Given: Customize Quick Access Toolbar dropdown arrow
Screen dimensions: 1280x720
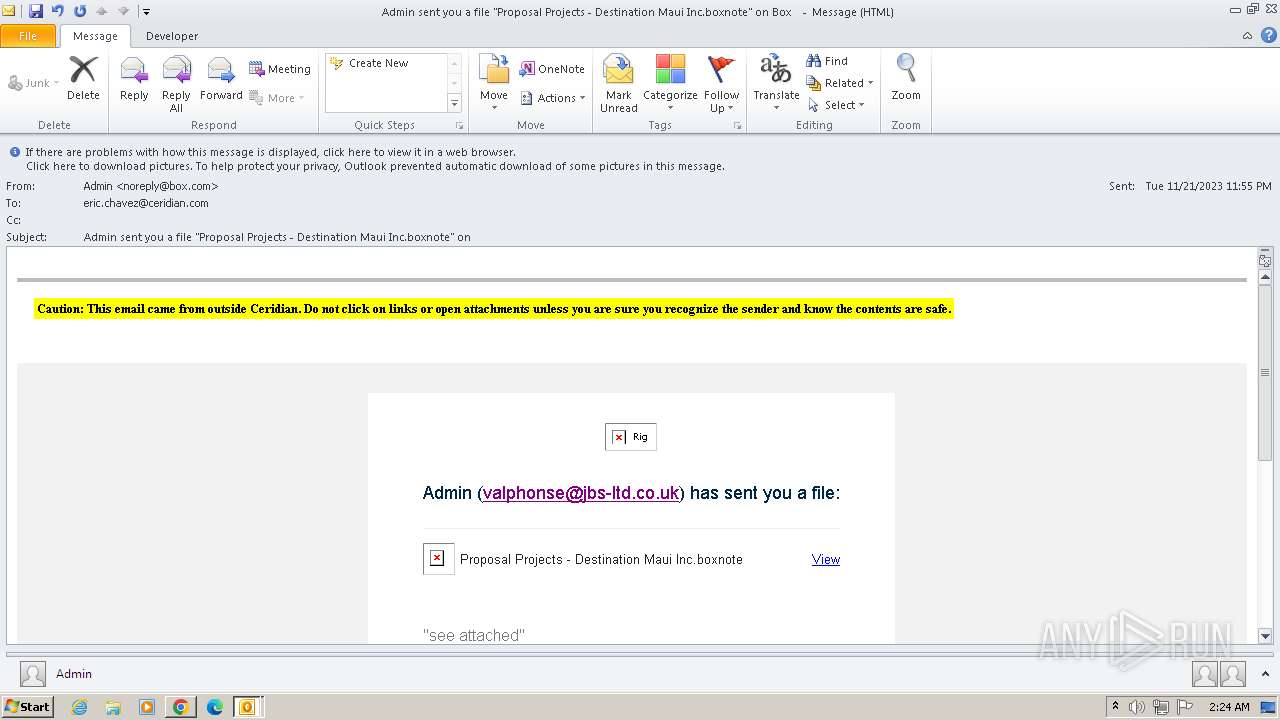Looking at the screenshot, I should point(146,12).
